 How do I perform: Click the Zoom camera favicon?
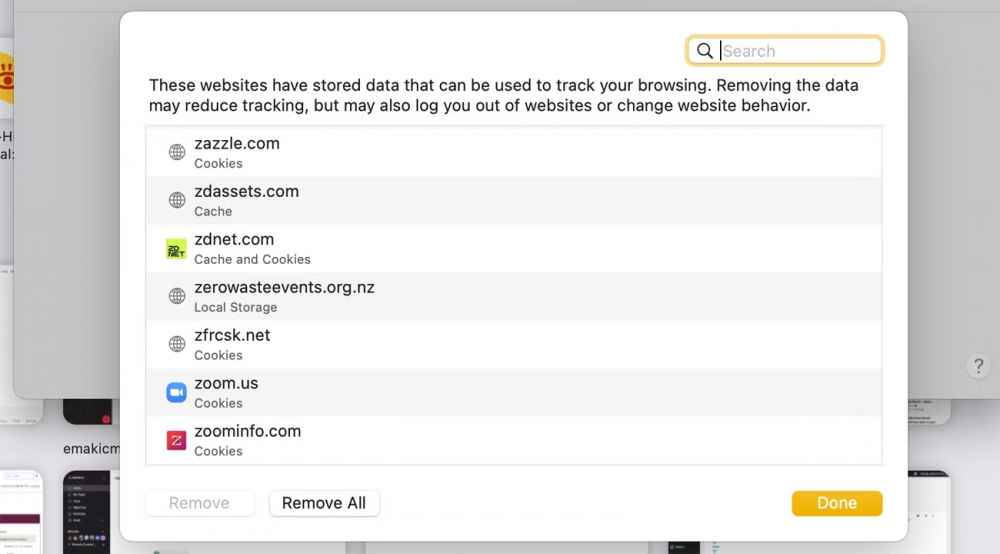[177, 393]
